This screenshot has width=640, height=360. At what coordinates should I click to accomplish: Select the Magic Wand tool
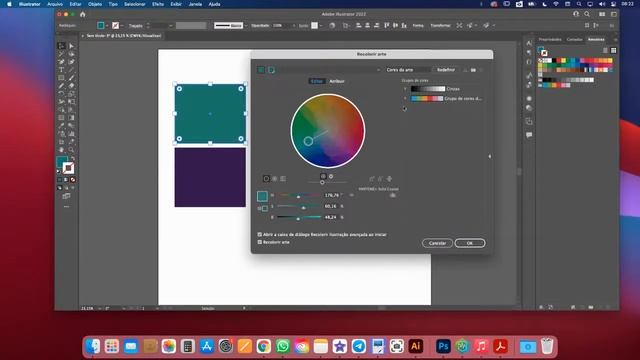(x=61, y=53)
